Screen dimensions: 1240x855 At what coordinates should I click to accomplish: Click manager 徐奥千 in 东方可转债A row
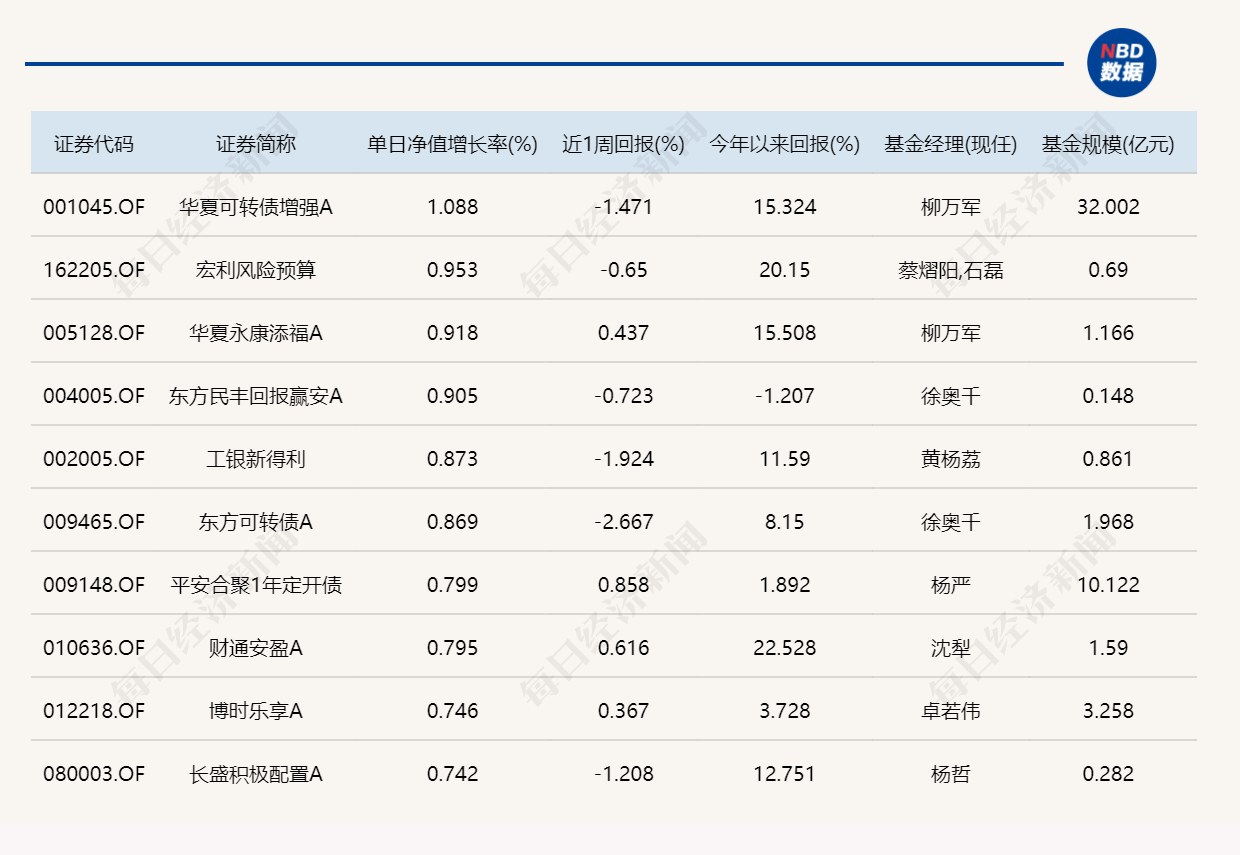[951, 522]
